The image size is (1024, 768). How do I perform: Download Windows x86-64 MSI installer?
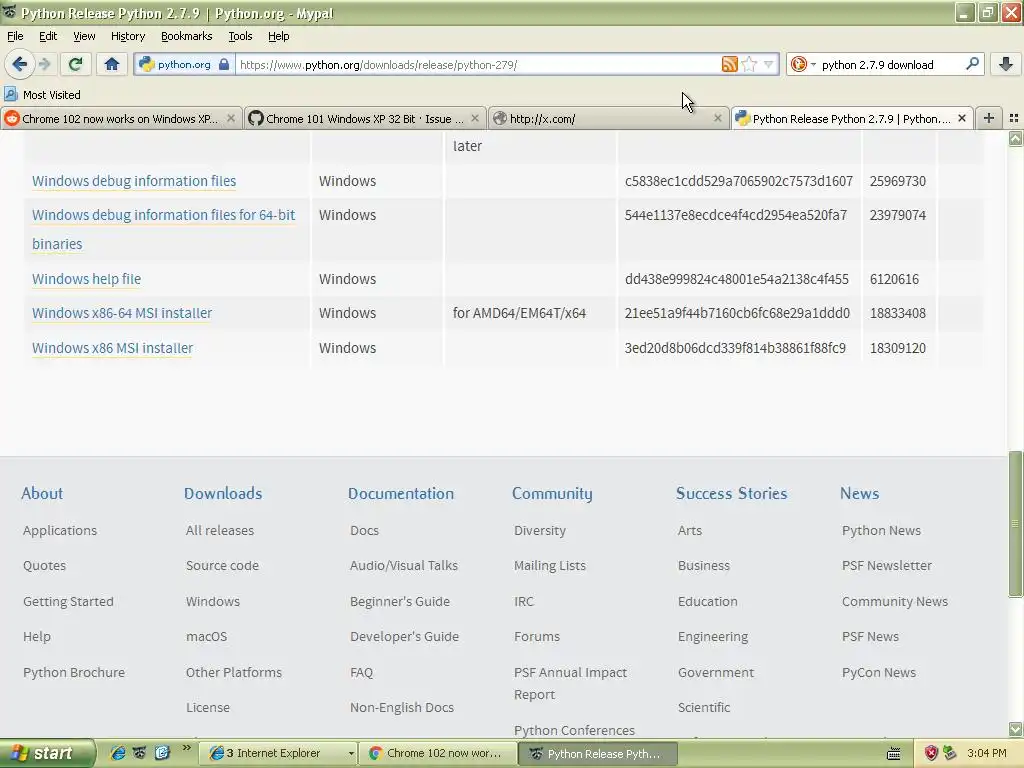pos(122,313)
